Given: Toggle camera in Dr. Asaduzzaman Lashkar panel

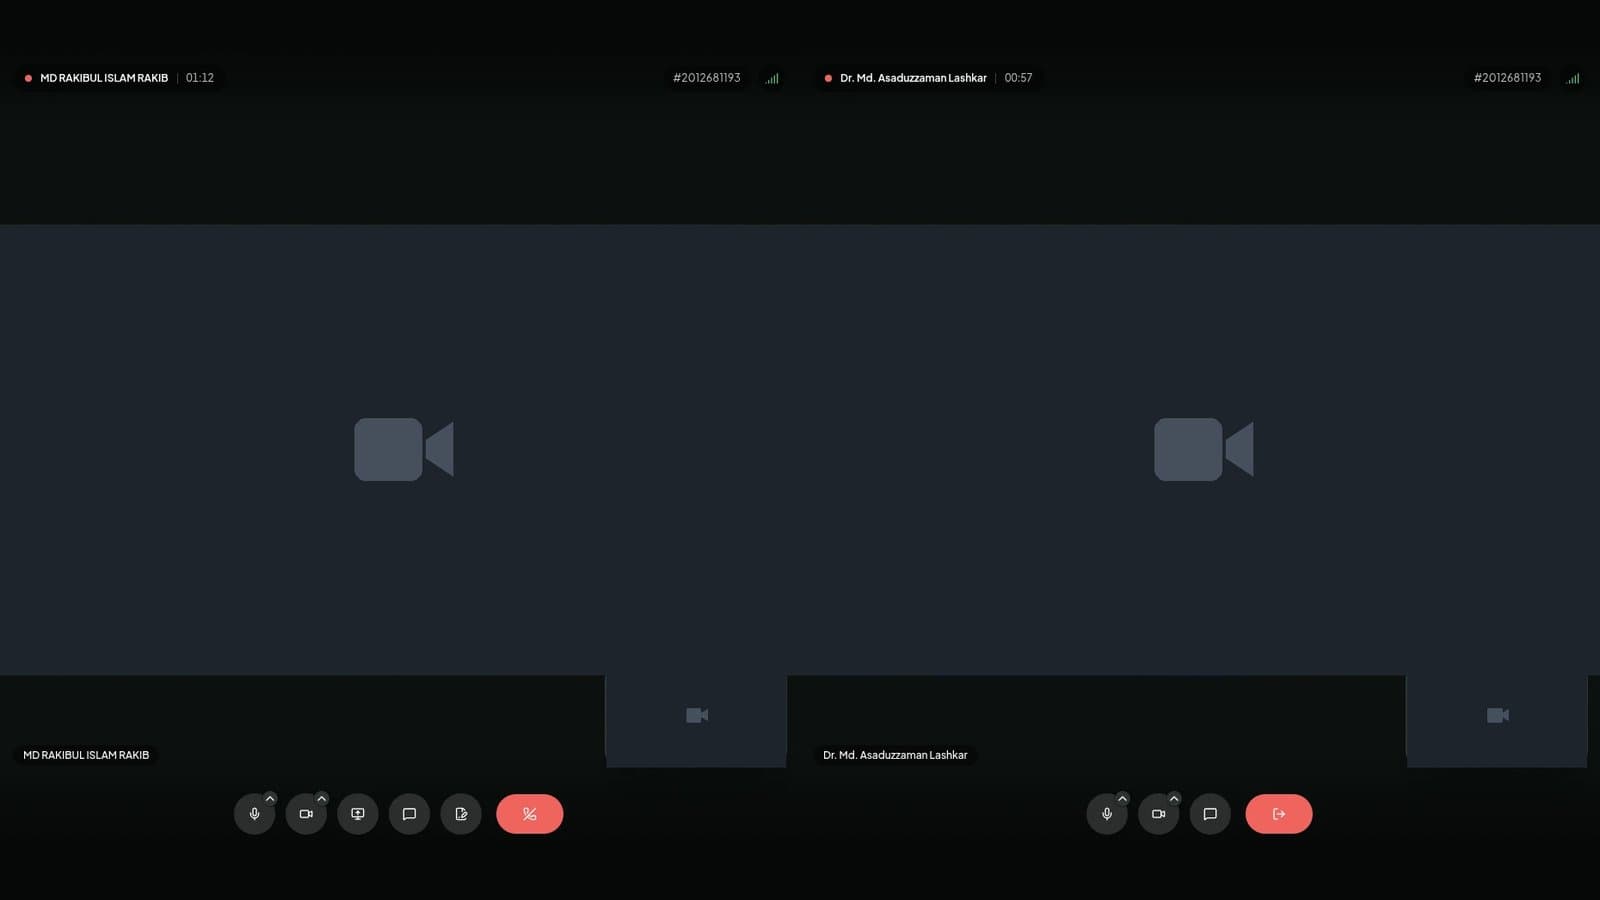Looking at the screenshot, I should coord(1158,814).
